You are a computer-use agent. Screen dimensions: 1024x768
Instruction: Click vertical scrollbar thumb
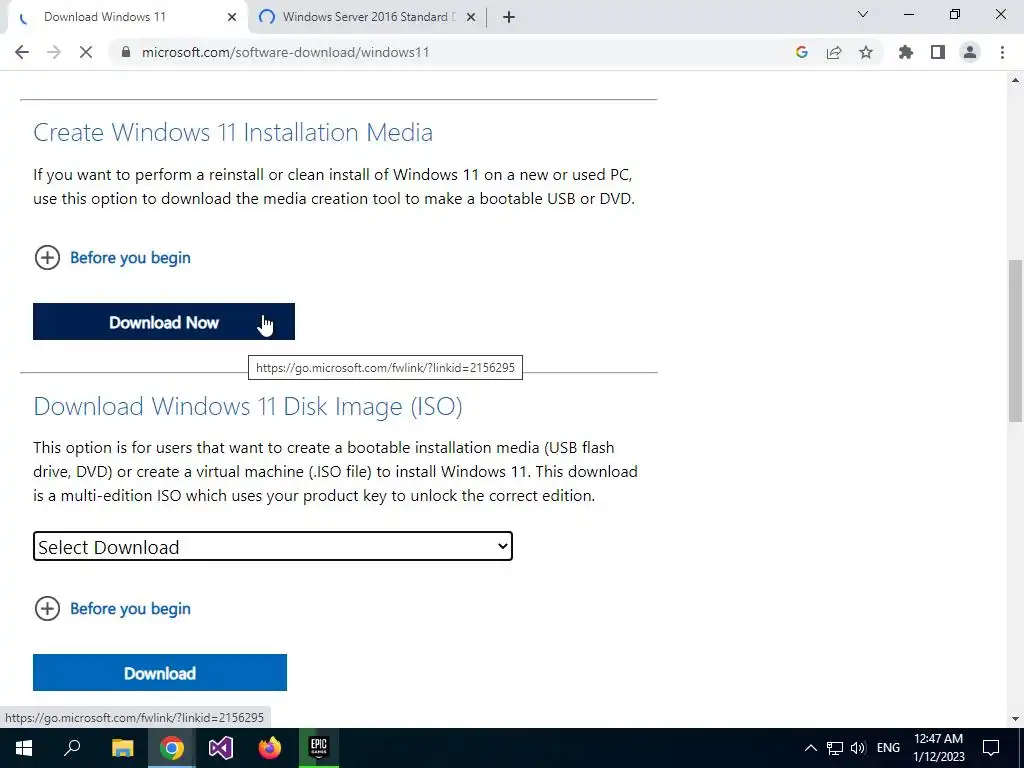1015,340
